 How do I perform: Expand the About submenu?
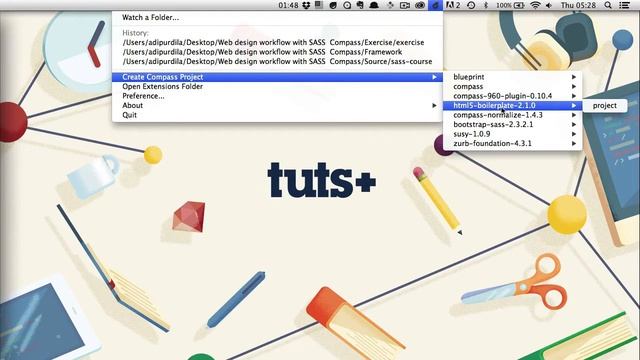[x=277, y=105]
